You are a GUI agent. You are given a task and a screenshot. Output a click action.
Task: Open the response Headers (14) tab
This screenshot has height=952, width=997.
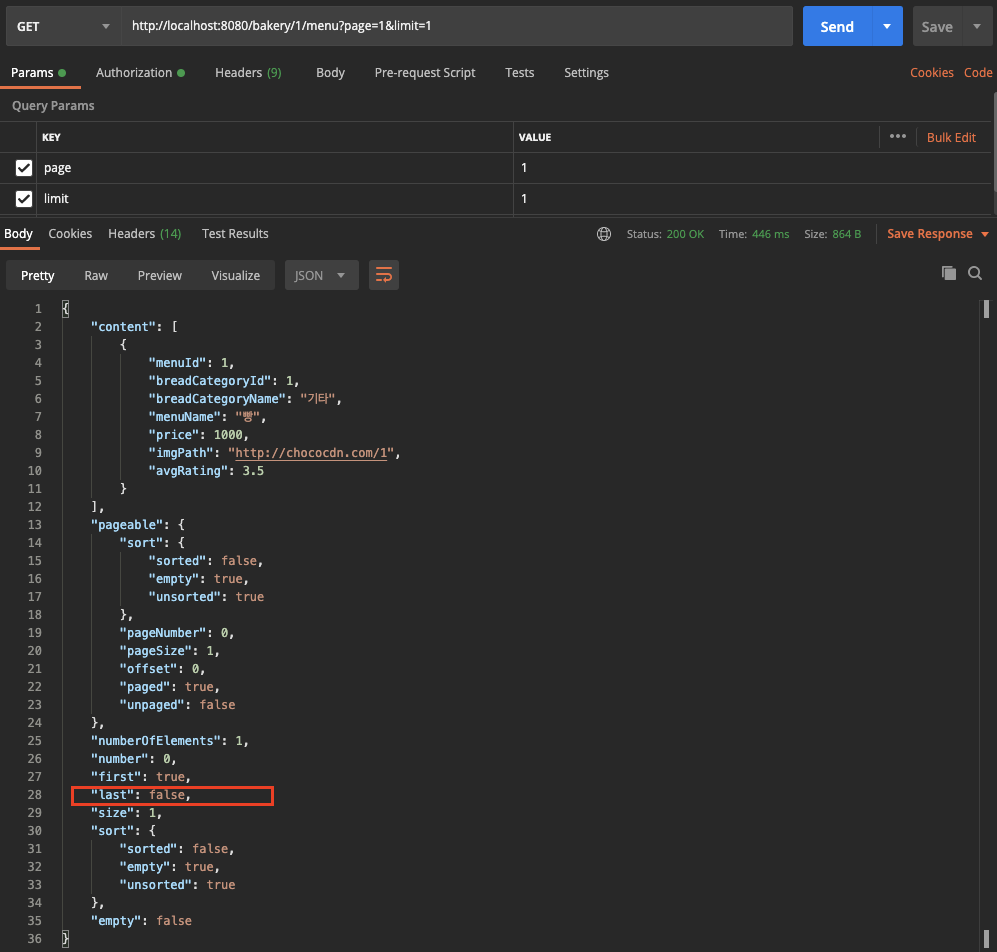point(144,233)
